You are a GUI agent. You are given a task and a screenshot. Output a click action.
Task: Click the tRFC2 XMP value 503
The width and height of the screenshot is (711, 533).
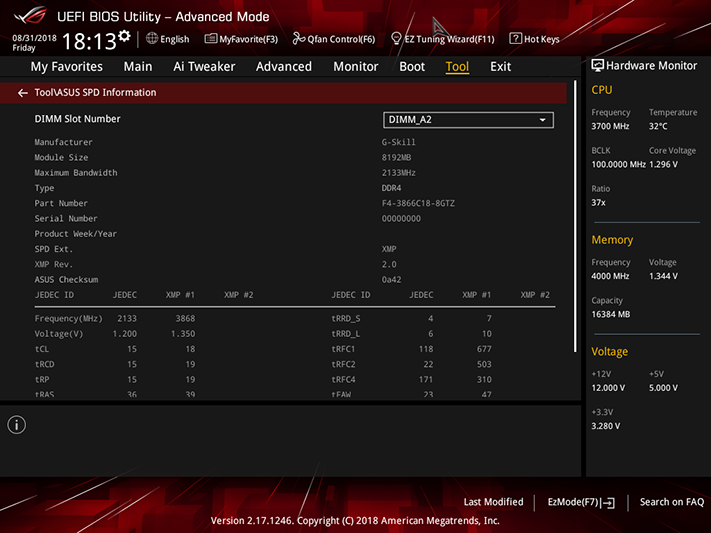point(484,364)
